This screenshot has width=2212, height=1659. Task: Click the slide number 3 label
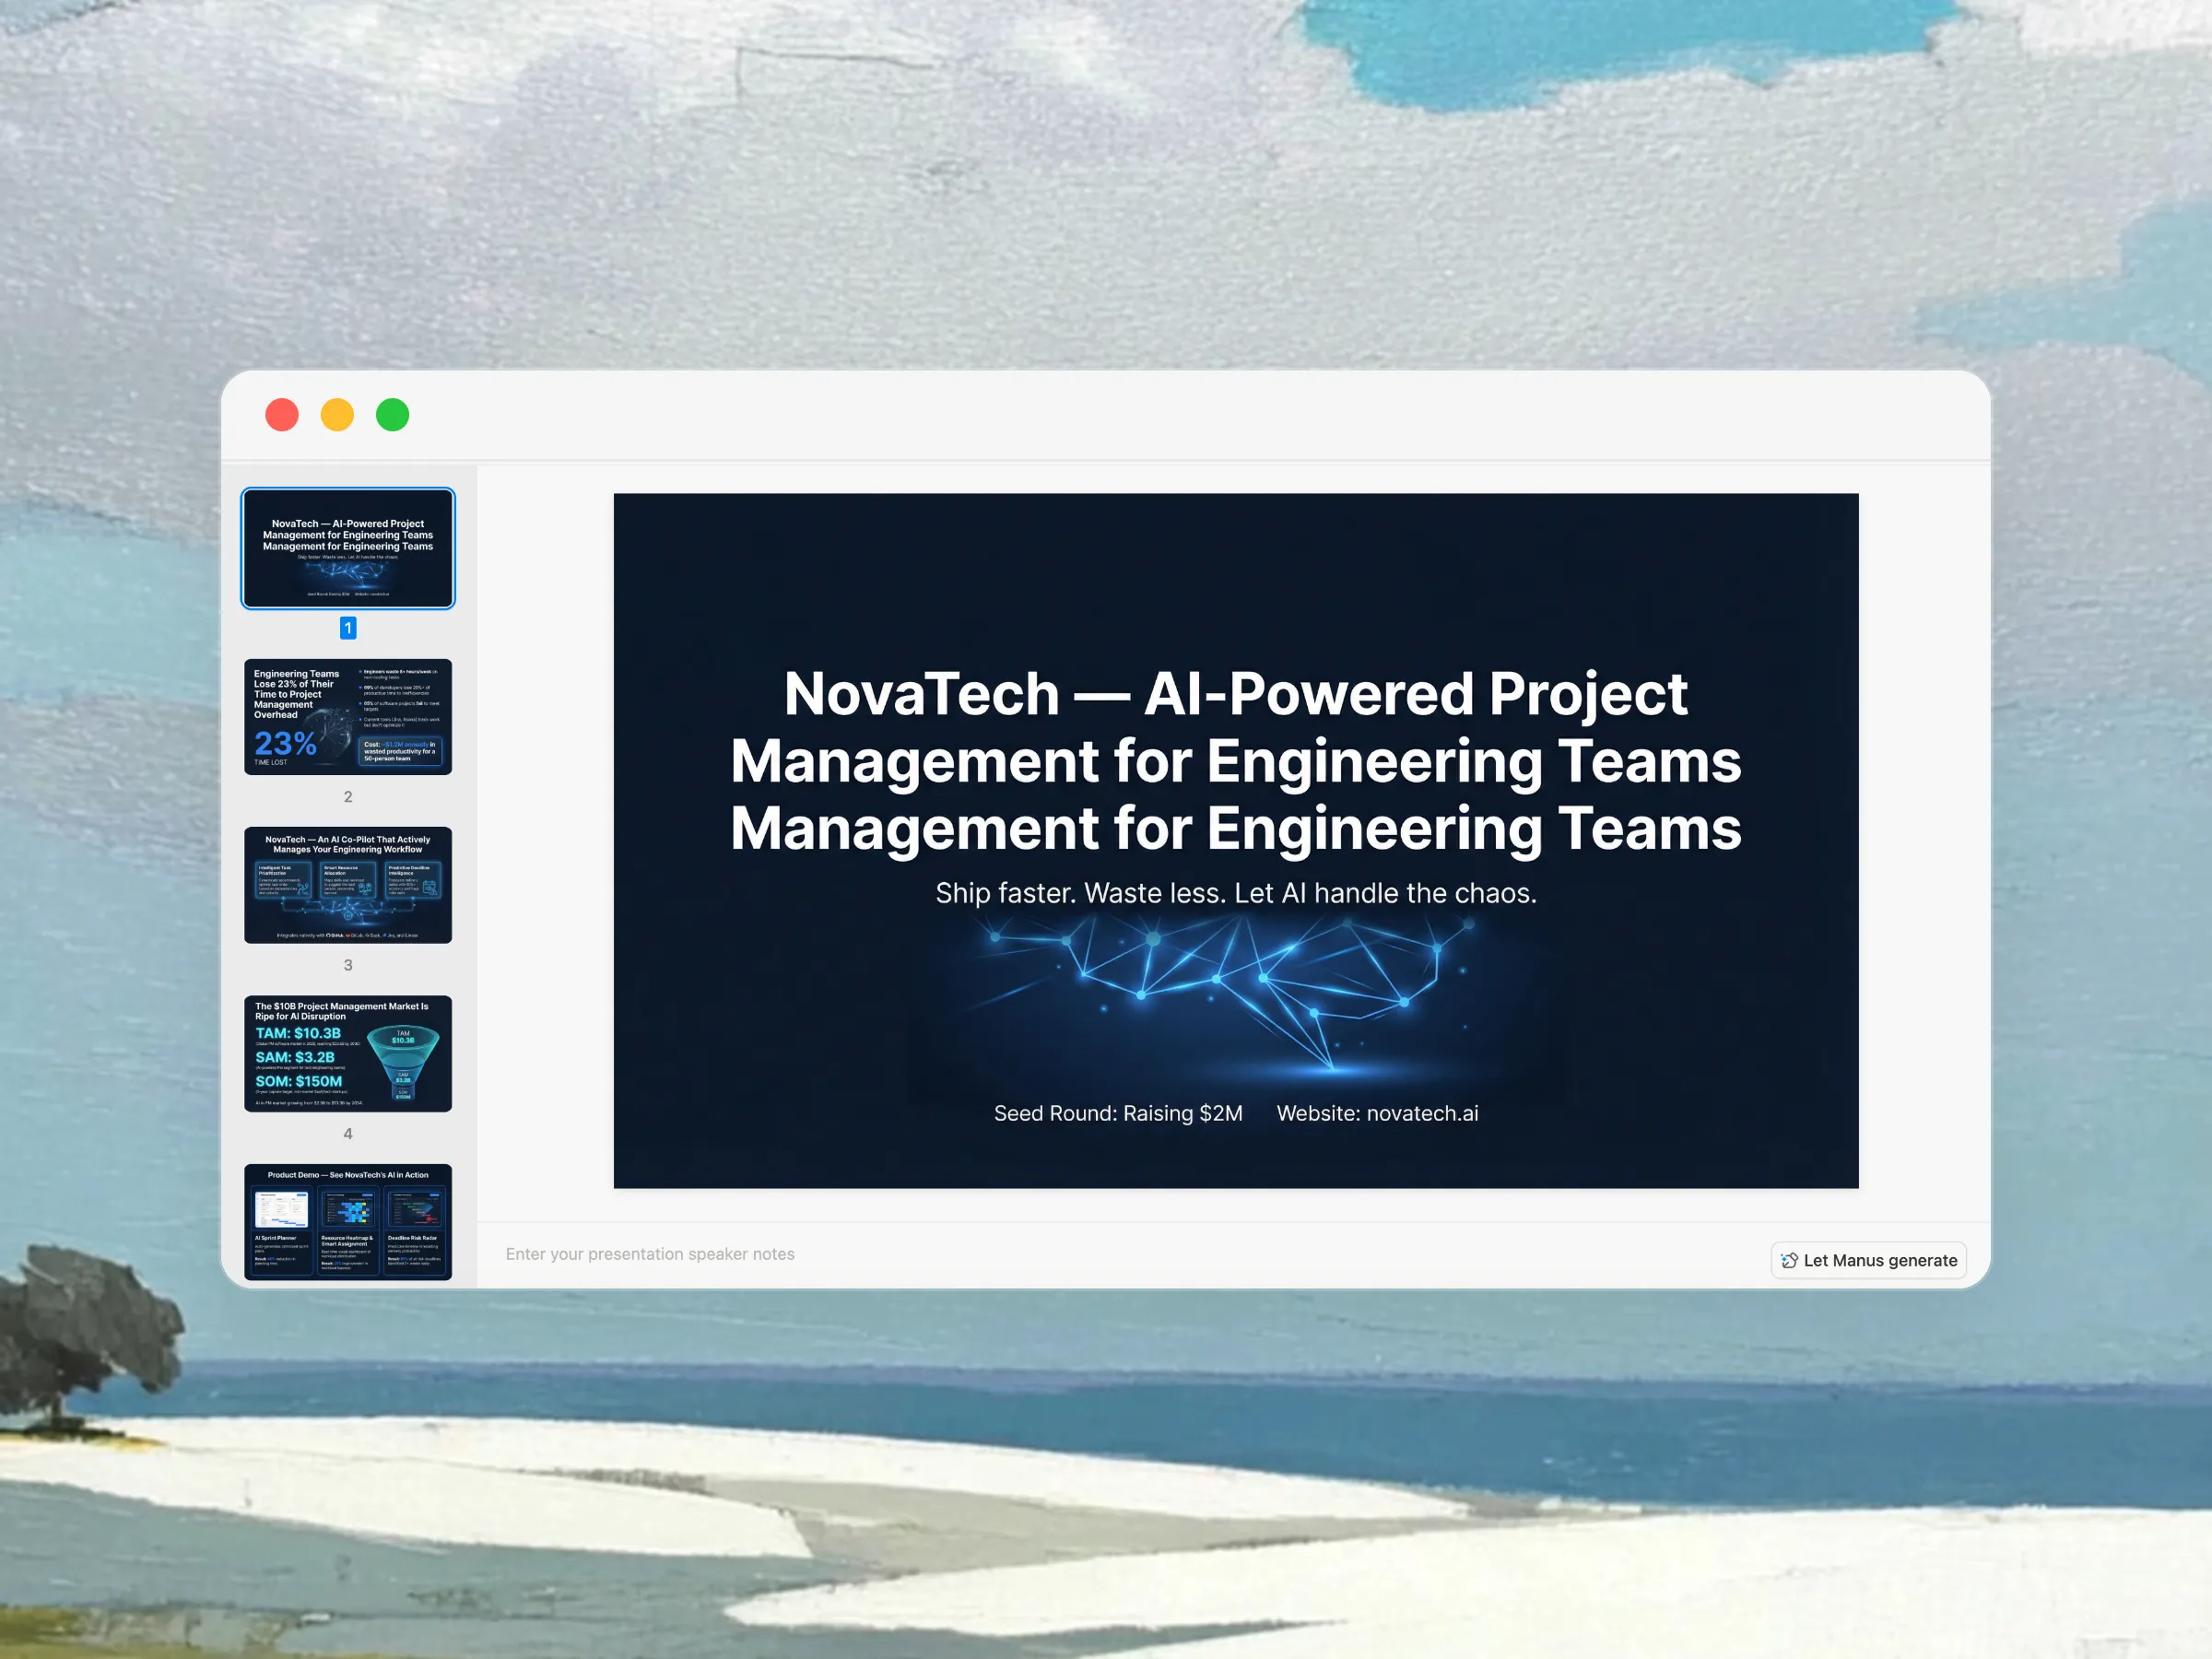coord(348,965)
